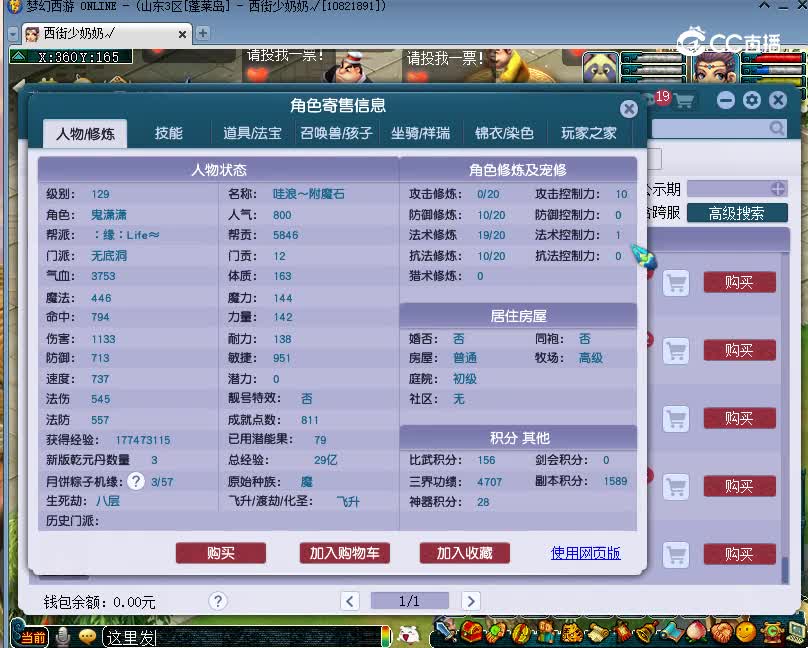Click the 购买 button in character dialog
The width and height of the screenshot is (808, 648).
221,553
